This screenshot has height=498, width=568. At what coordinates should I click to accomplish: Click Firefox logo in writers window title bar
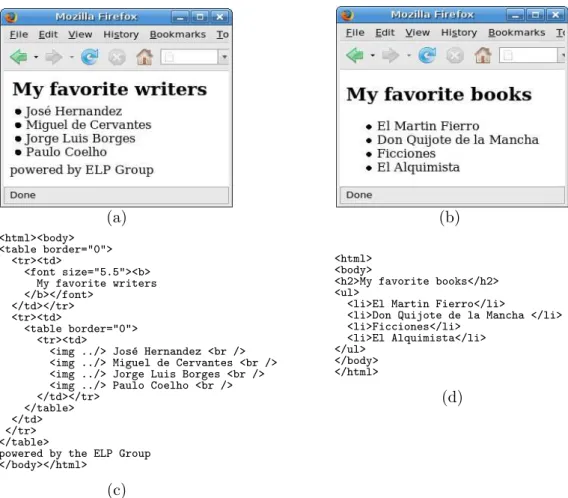(x=11, y=17)
